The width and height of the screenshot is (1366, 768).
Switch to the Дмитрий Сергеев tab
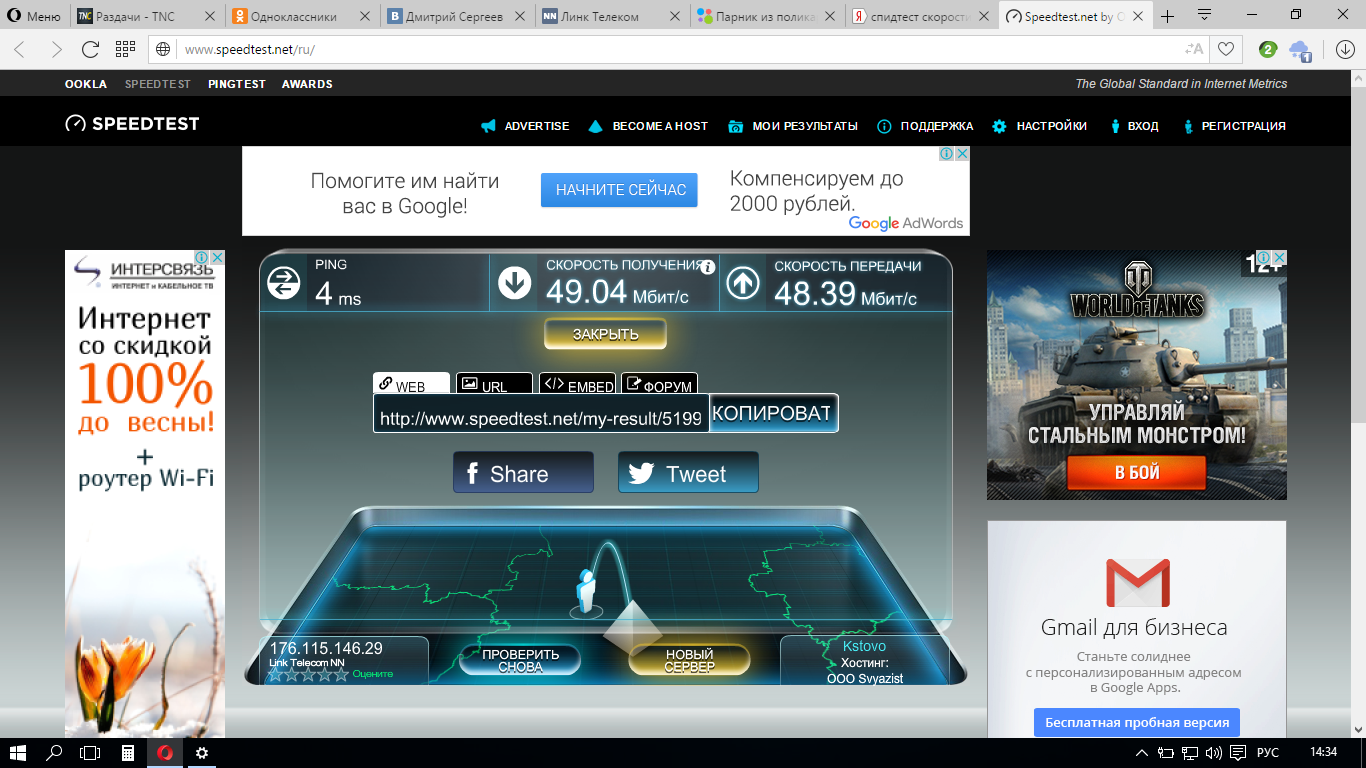point(456,16)
